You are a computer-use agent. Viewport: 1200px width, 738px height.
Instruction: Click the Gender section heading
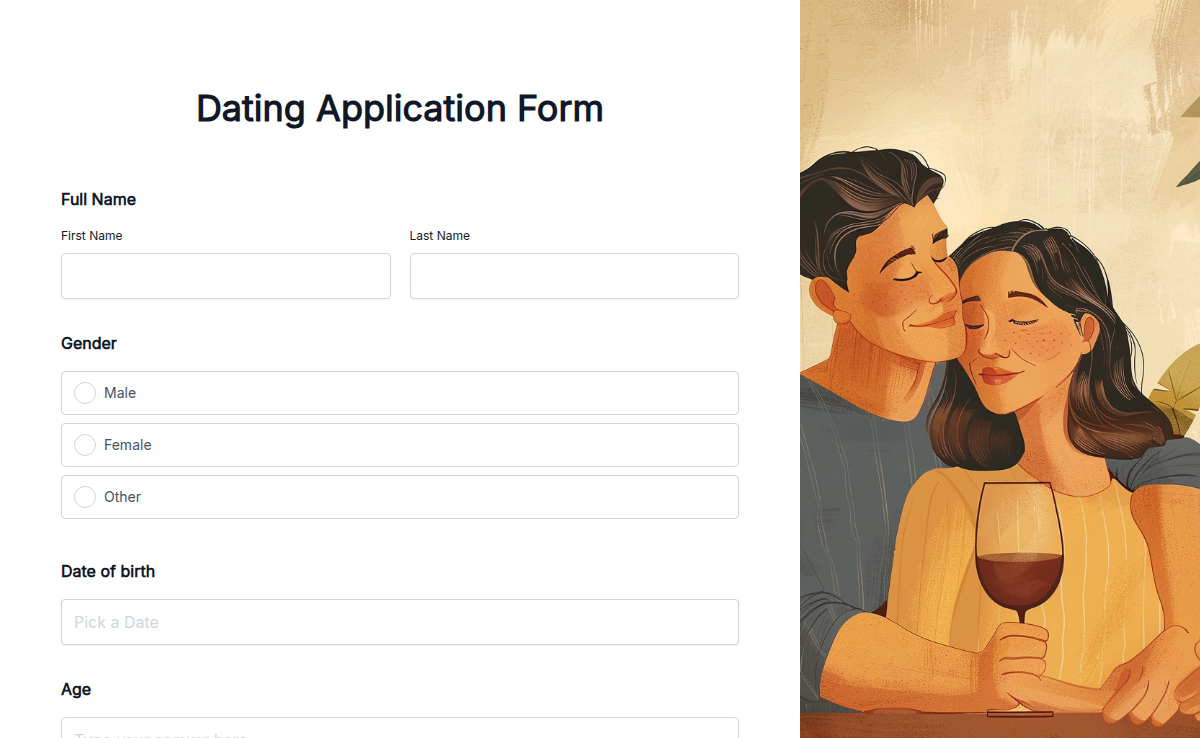[x=89, y=343]
